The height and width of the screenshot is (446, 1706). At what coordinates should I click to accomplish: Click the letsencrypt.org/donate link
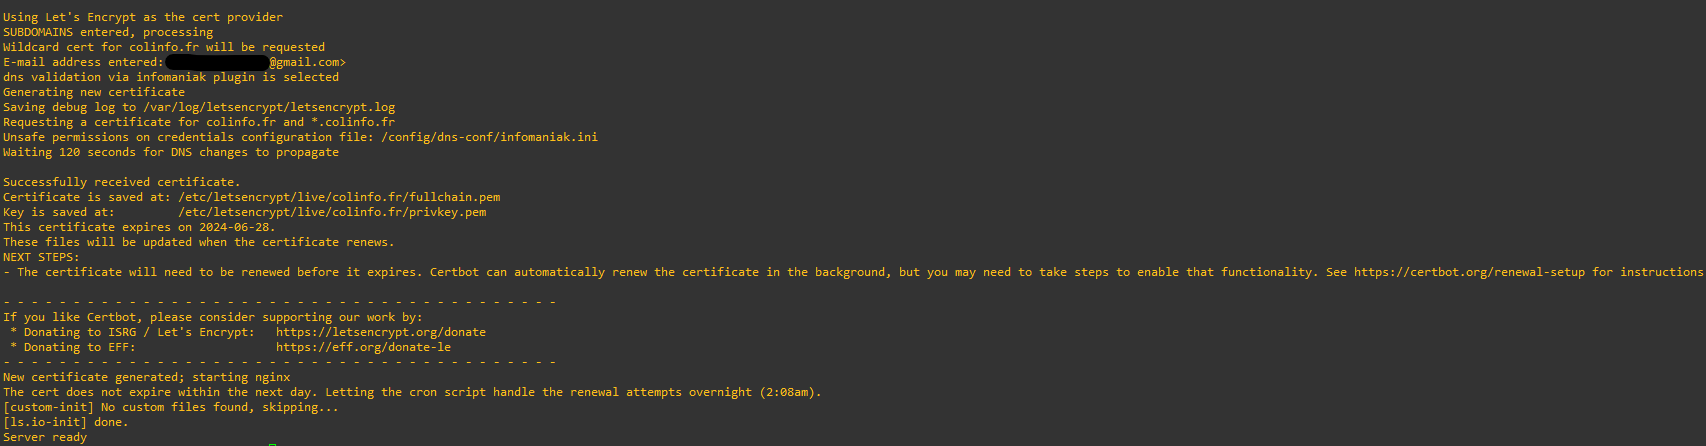(x=381, y=332)
